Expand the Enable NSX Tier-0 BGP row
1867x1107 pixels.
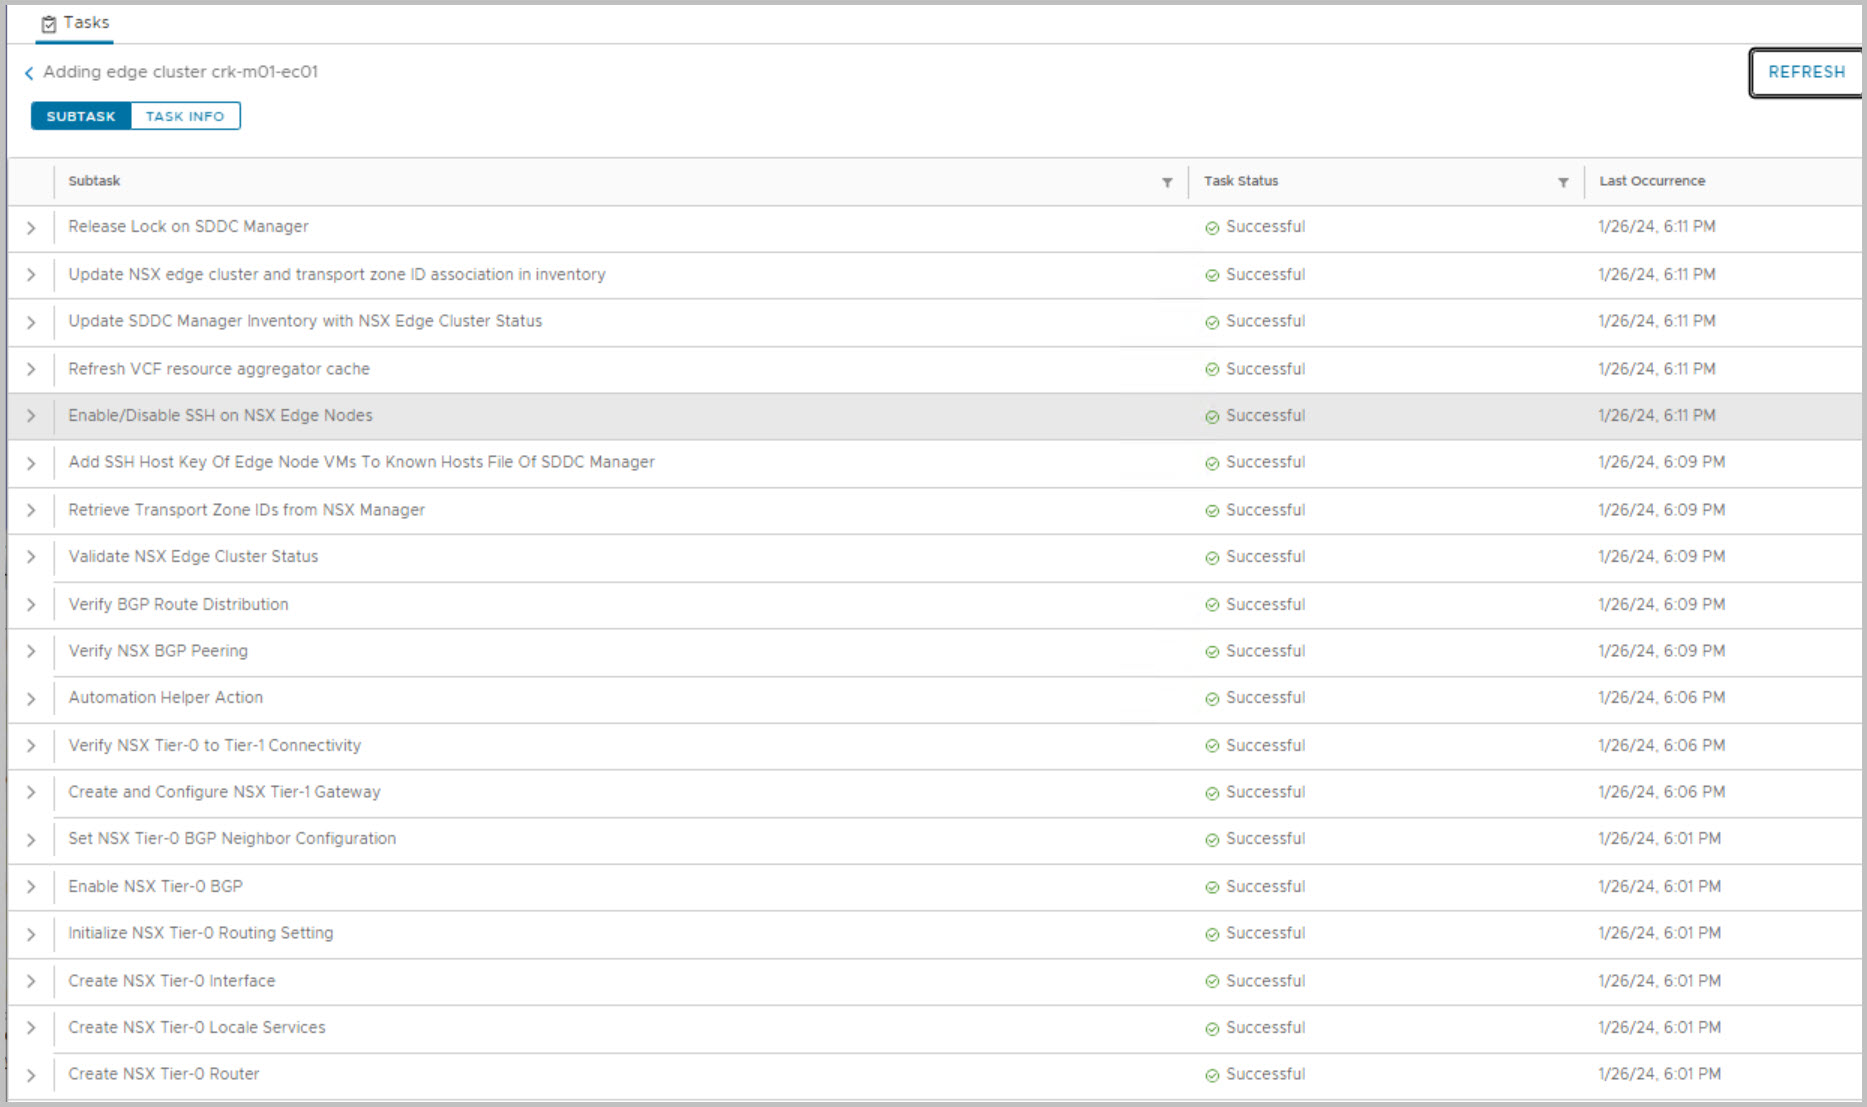31,887
